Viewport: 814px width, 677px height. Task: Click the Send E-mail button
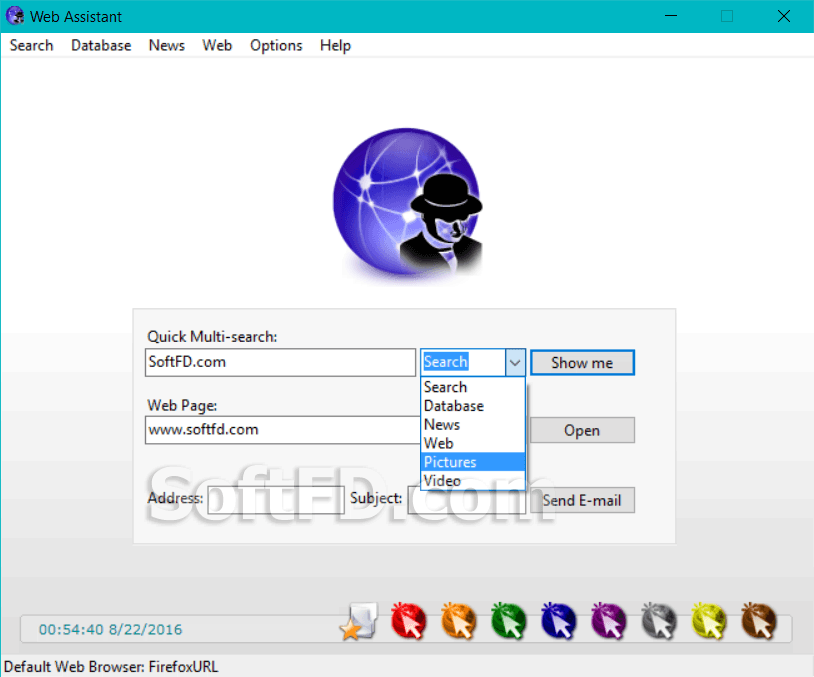point(582,500)
